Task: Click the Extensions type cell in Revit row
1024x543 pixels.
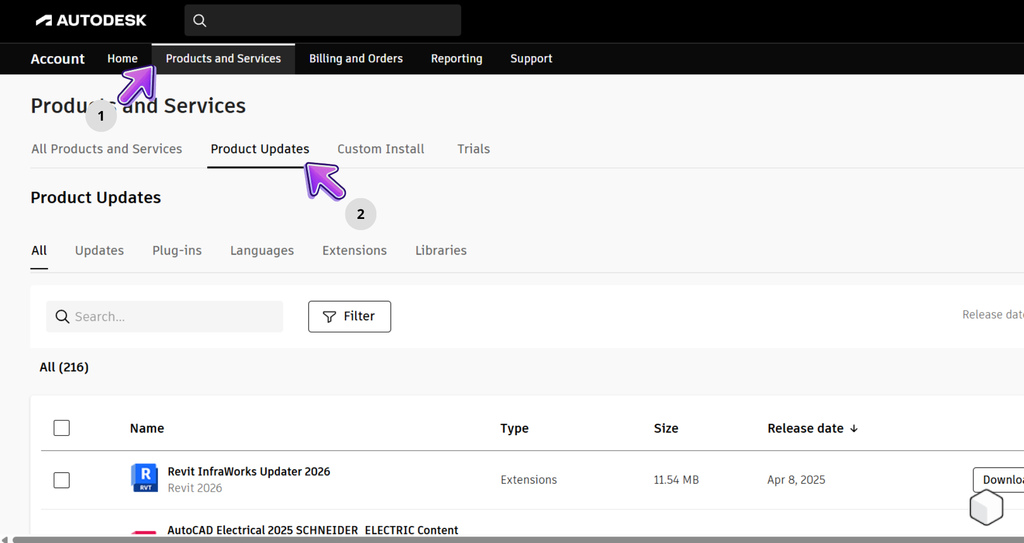Action: click(529, 480)
